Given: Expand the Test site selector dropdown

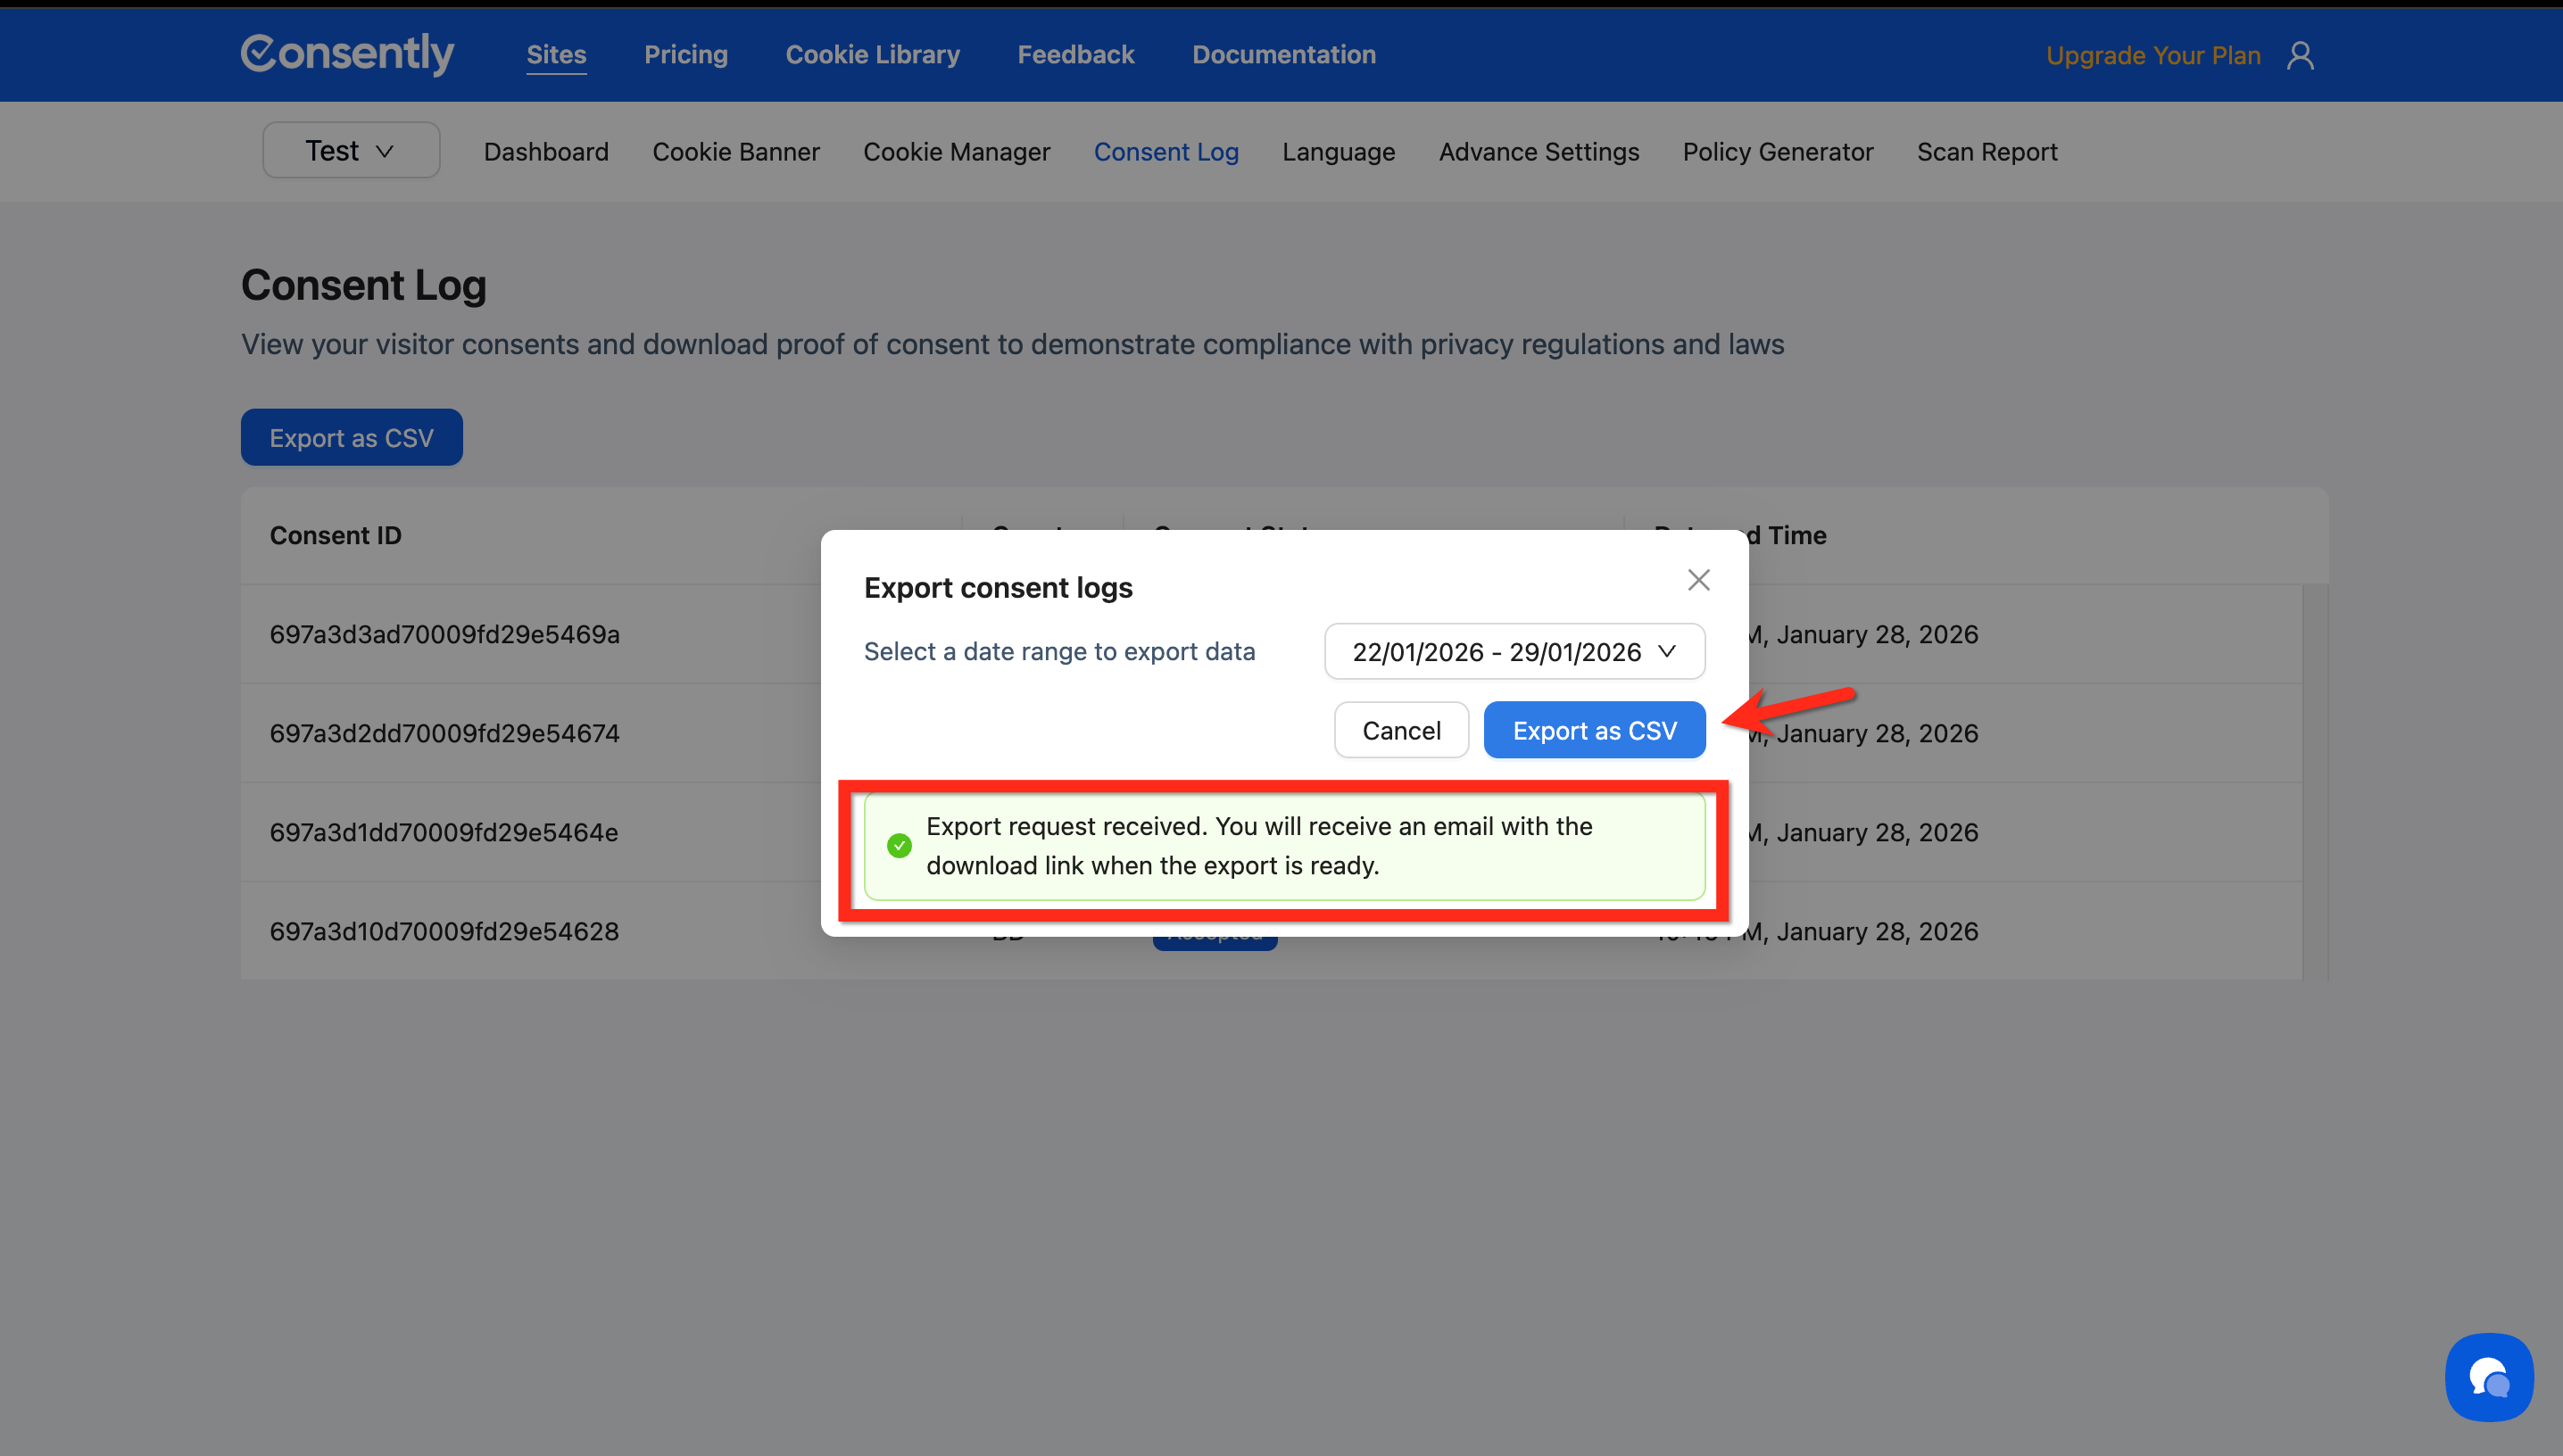Looking at the screenshot, I should click(x=350, y=151).
